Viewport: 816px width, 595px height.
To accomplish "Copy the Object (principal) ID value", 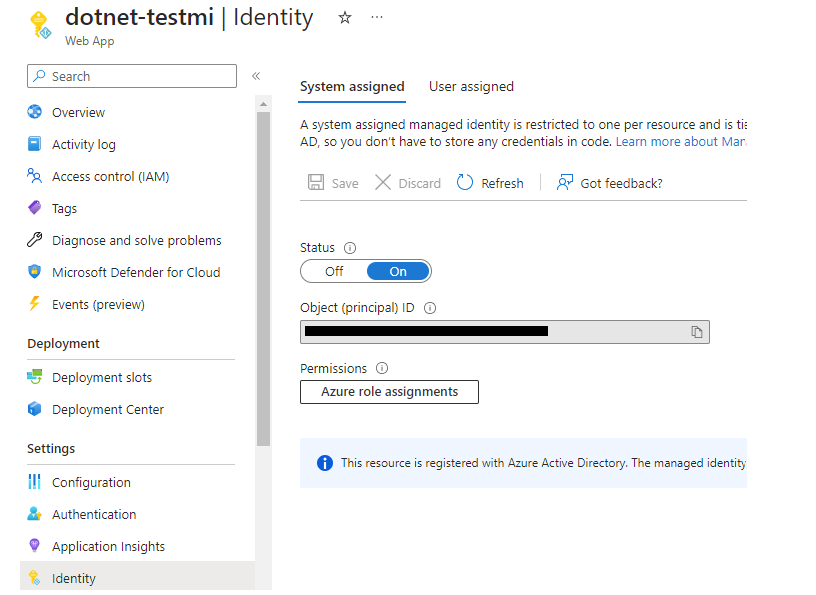I will tap(697, 331).
